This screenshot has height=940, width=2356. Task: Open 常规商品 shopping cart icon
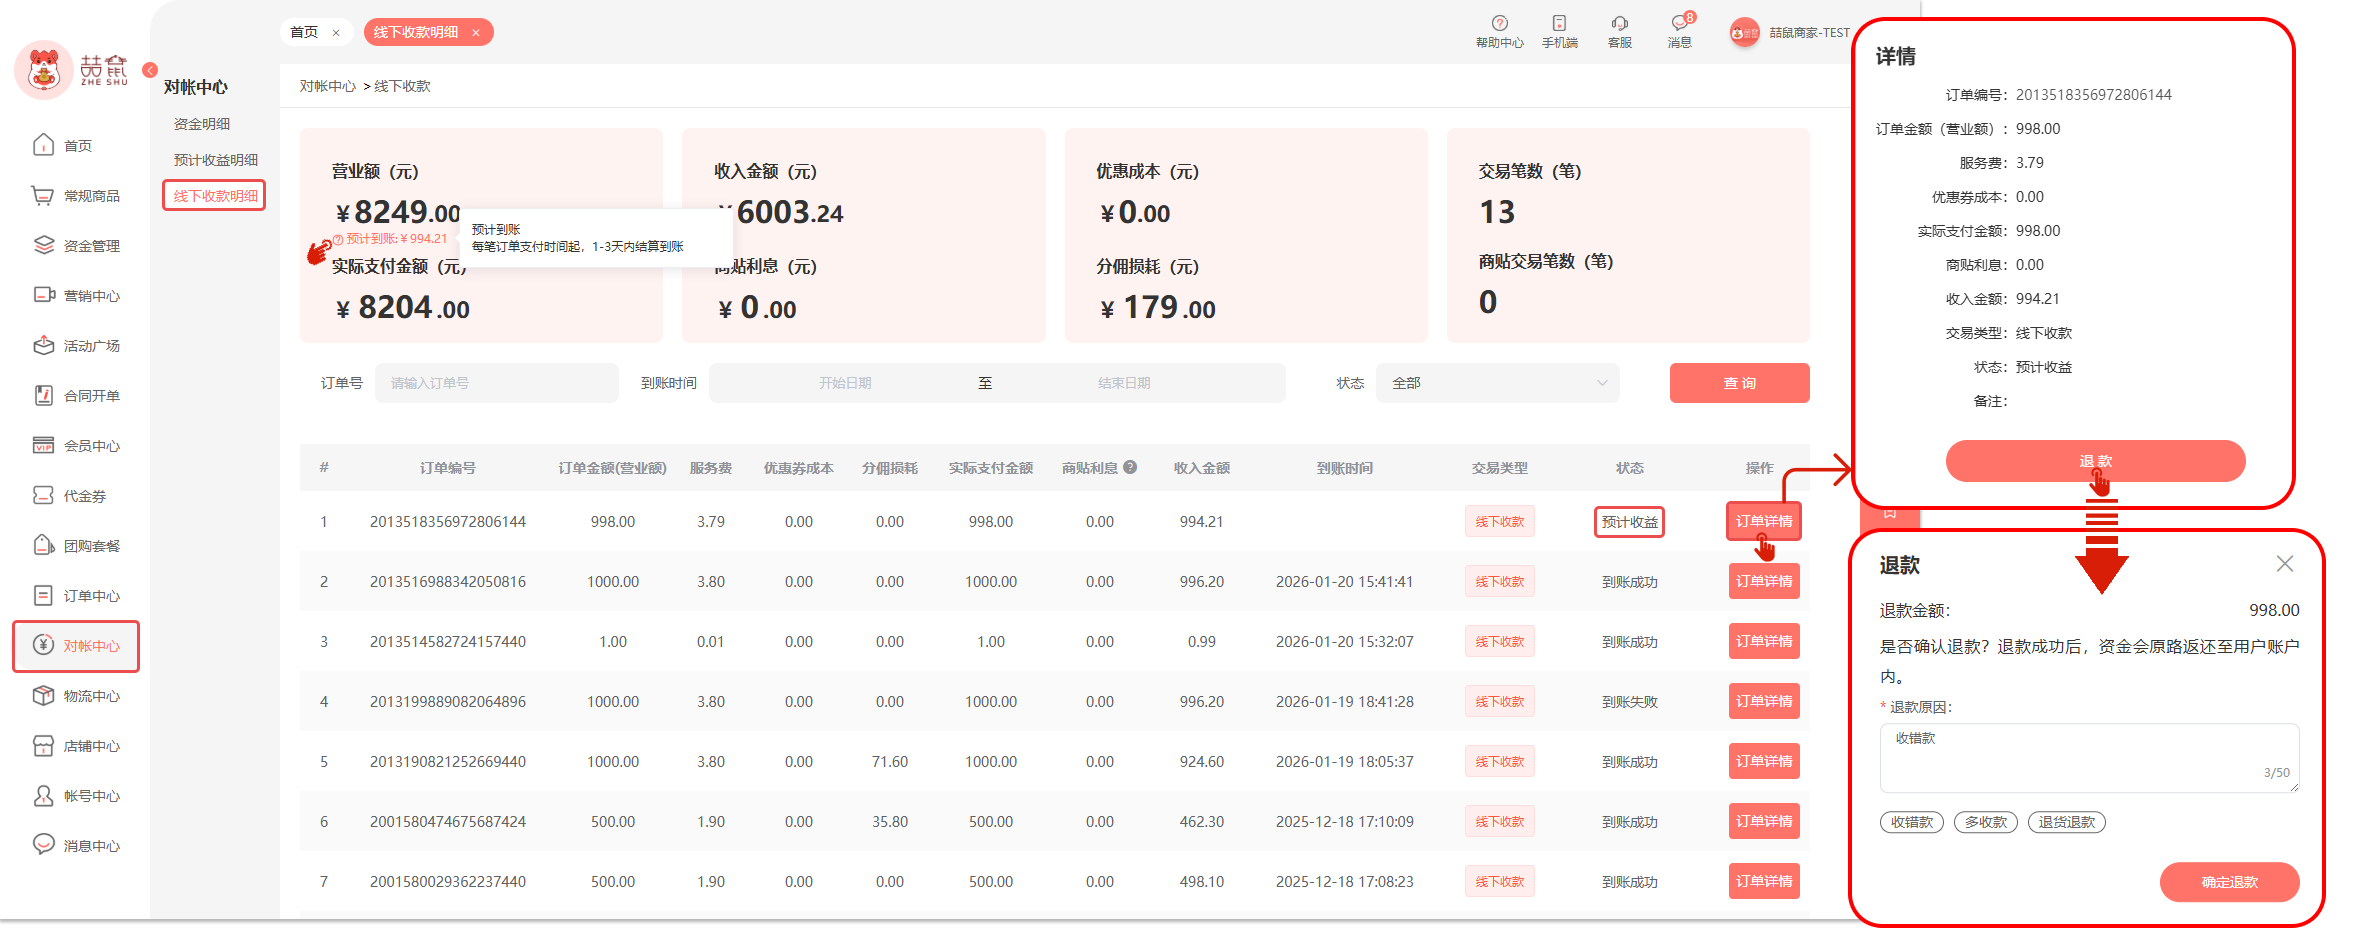43,195
